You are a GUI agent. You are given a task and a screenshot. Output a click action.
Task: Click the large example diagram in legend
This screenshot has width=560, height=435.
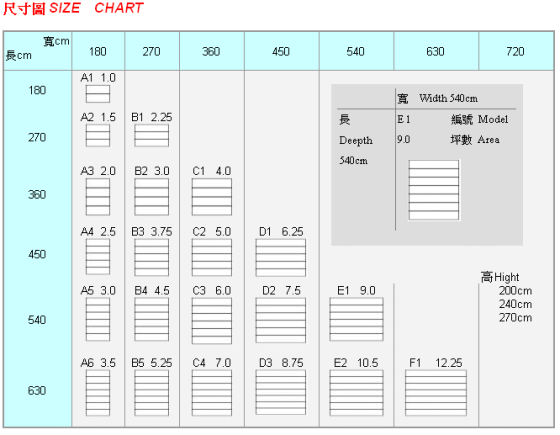pos(434,190)
